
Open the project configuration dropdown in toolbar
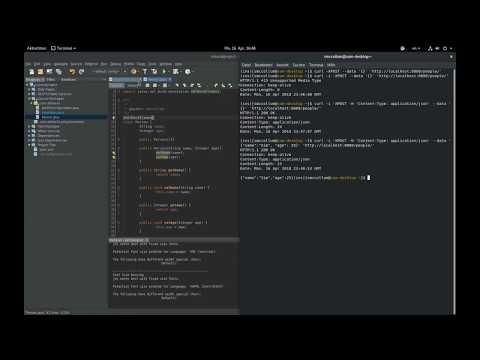point(109,71)
